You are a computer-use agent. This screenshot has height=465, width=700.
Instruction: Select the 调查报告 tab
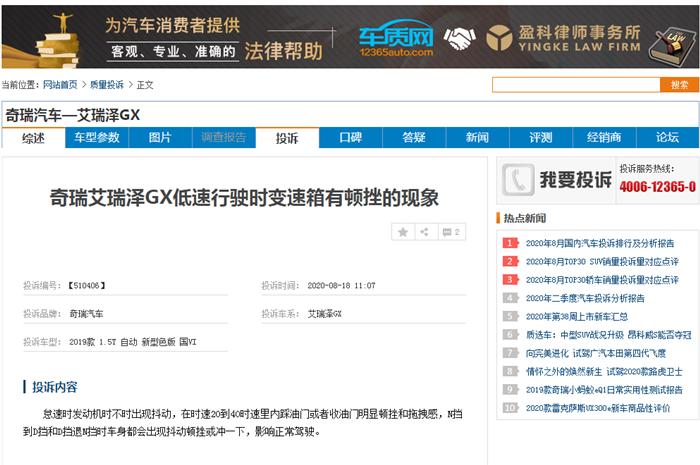pyautogui.click(x=224, y=137)
